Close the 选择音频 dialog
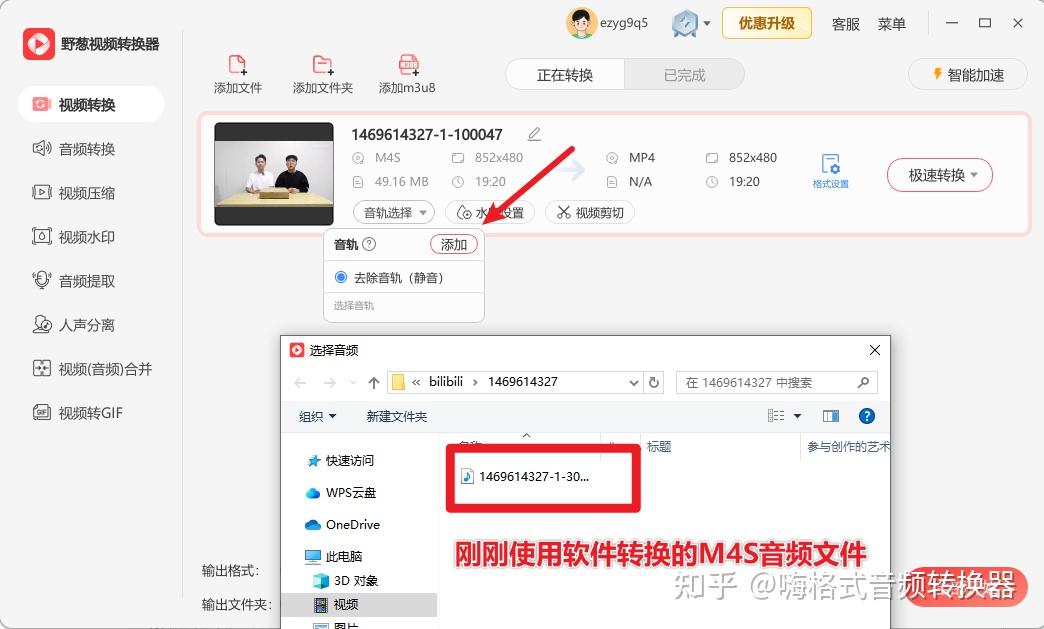The image size is (1044, 629). [874, 350]
